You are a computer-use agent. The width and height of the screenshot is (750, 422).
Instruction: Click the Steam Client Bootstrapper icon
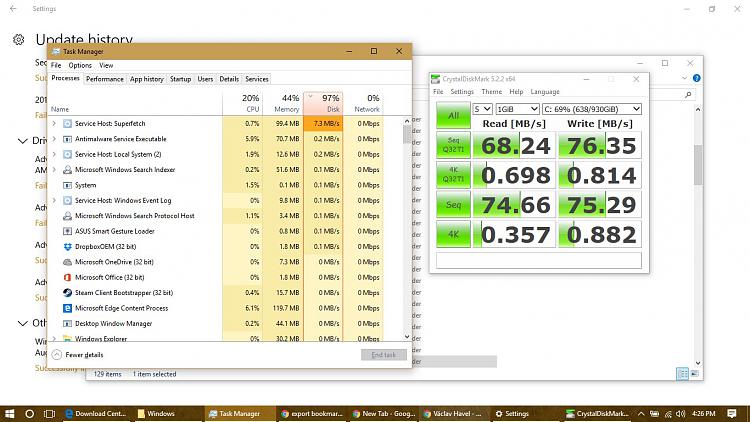pos(67,292)
